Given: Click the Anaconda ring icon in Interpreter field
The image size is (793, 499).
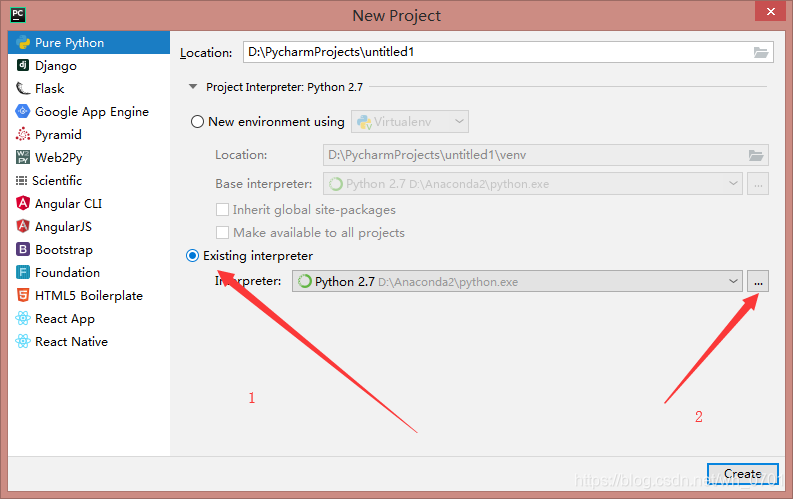Looking at the screenshot, I should click(305, 282).
